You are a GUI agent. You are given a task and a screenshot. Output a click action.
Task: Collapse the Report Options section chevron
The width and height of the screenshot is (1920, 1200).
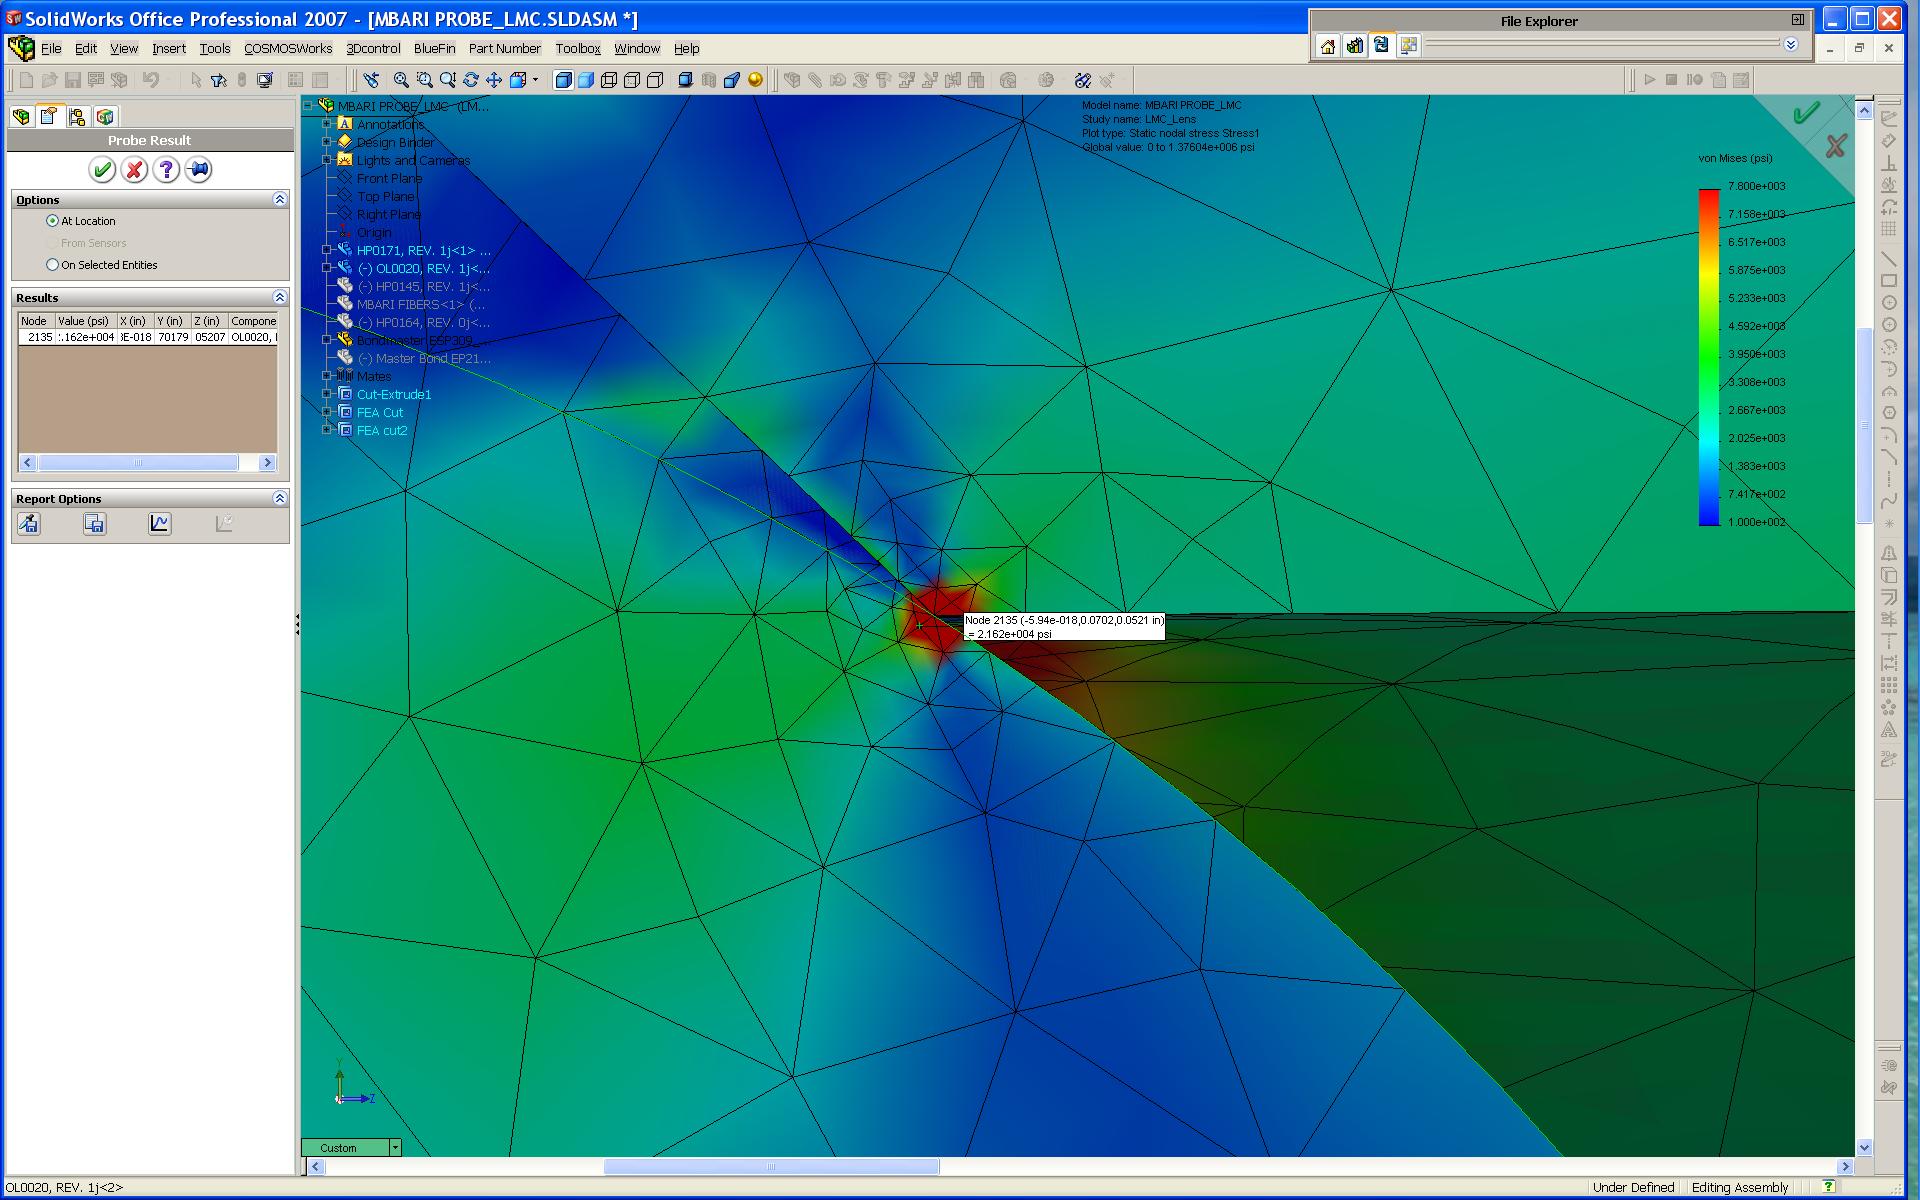coord(280,498)
